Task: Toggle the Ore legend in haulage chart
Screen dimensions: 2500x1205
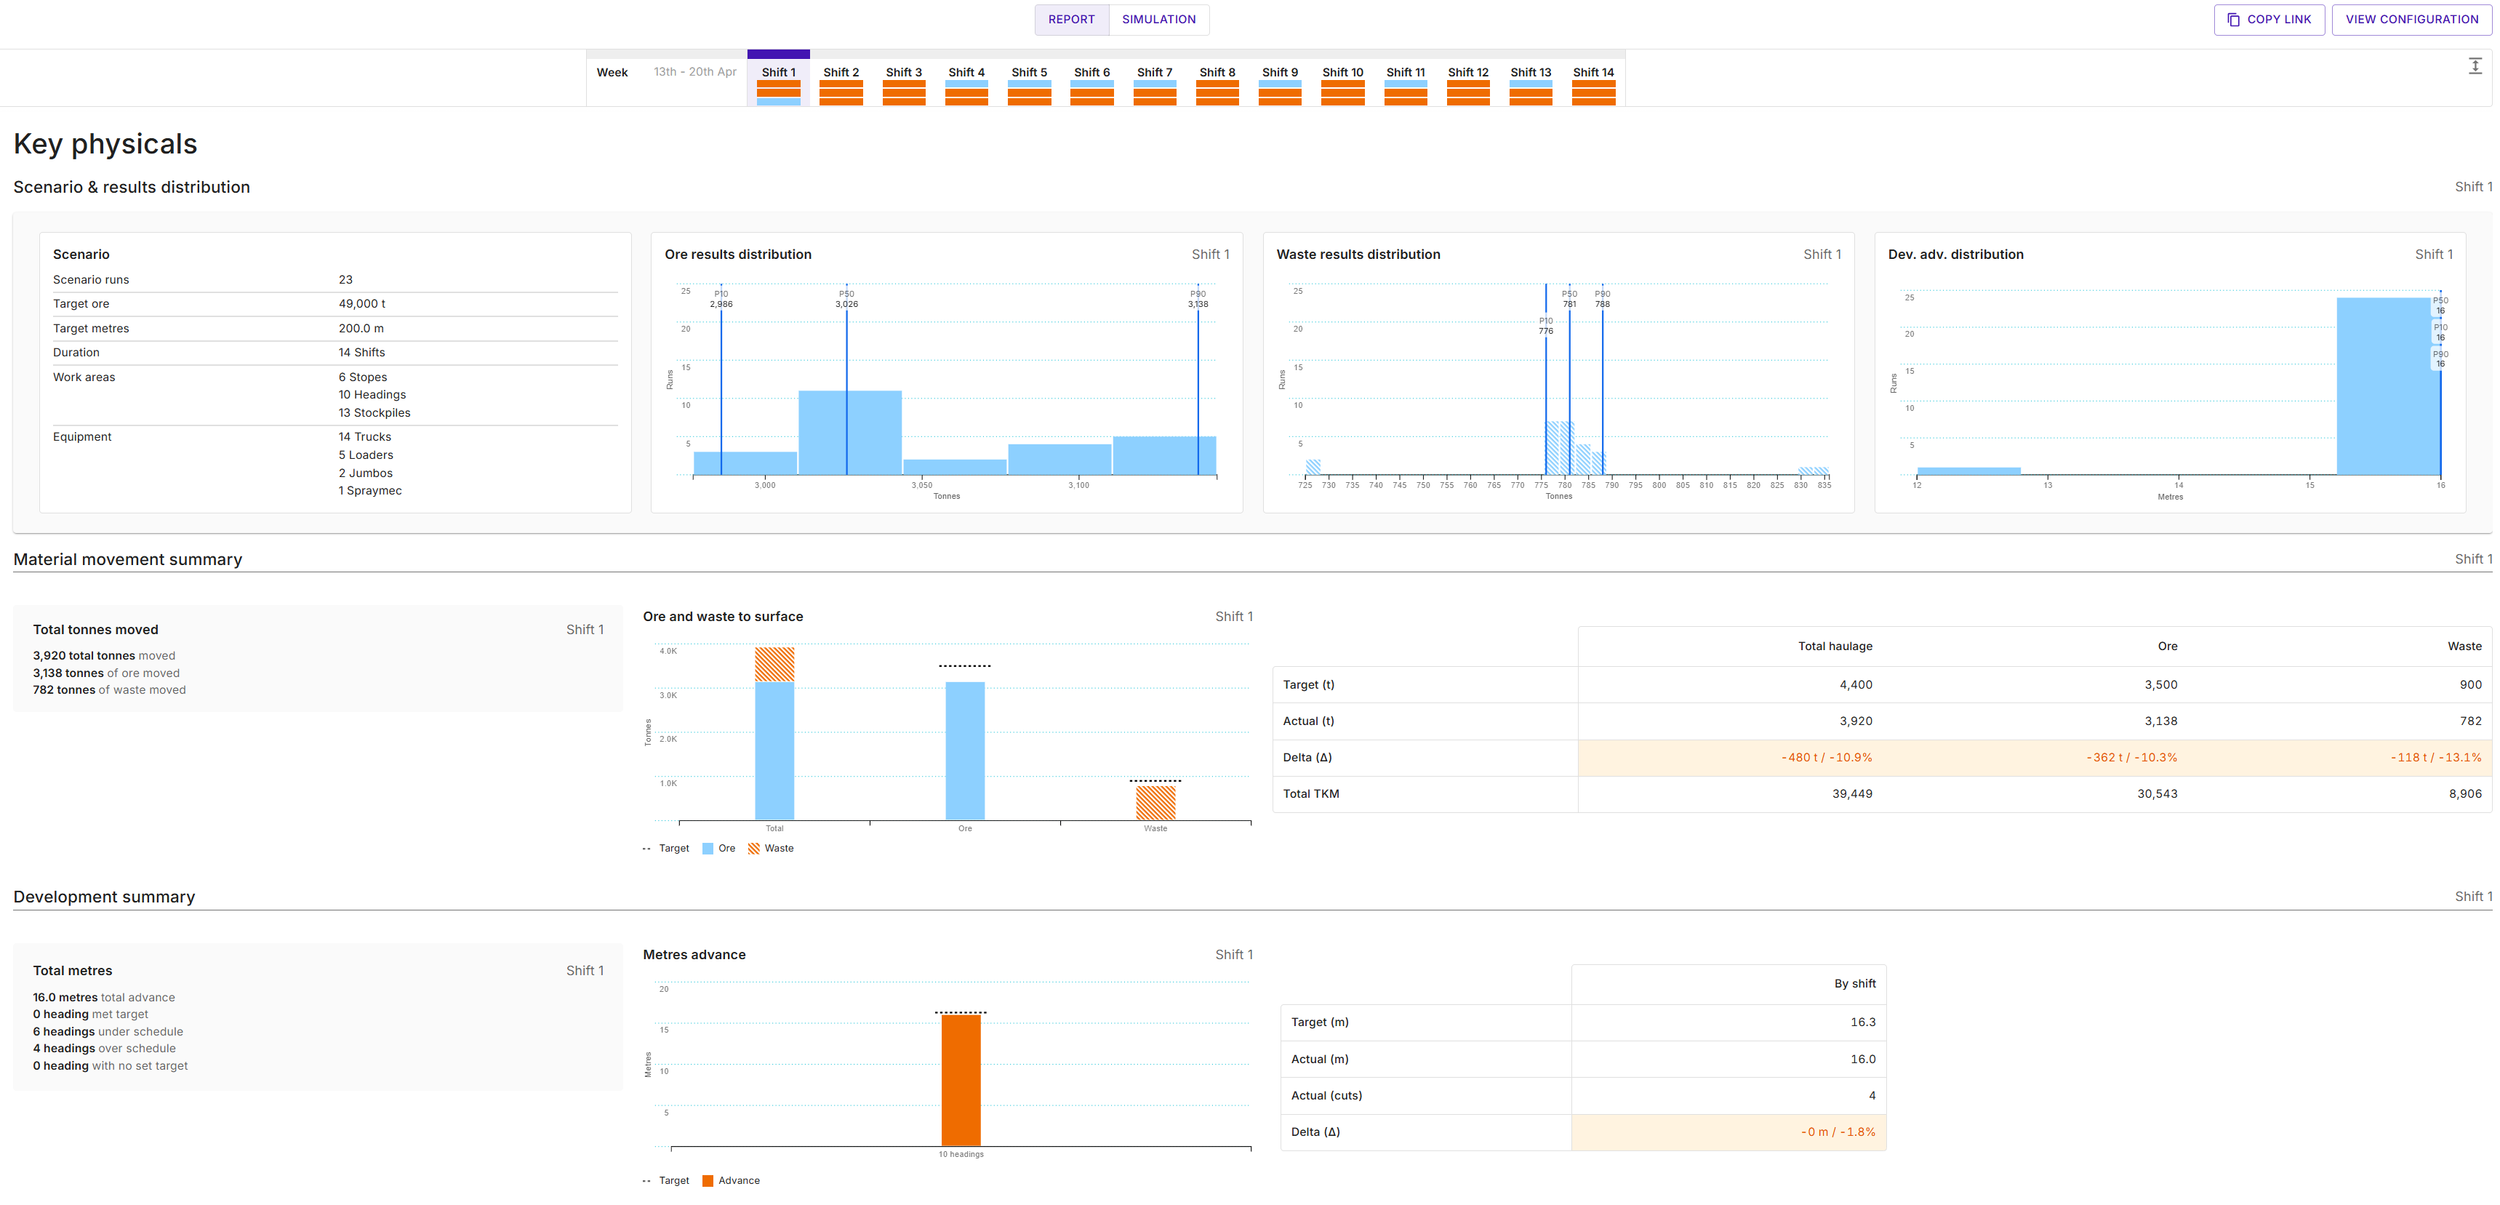Action: [x=718, y=848]
